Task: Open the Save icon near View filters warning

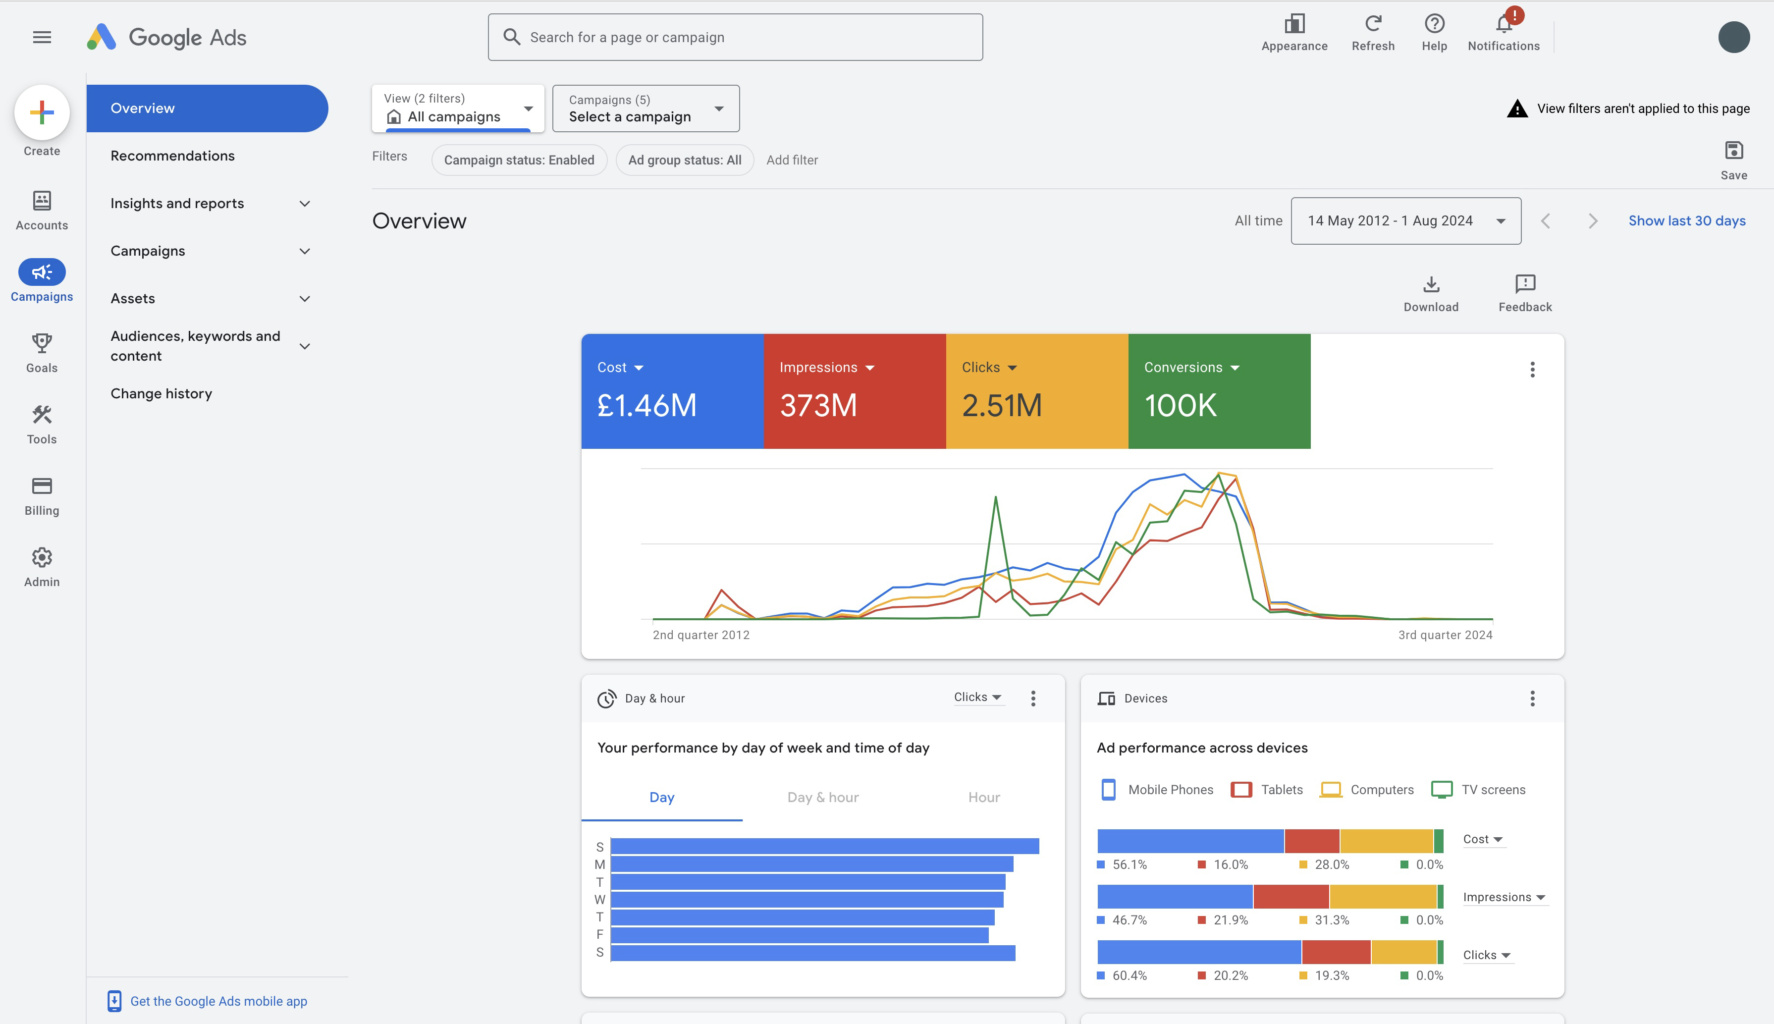Action: tap(1733, 153)
